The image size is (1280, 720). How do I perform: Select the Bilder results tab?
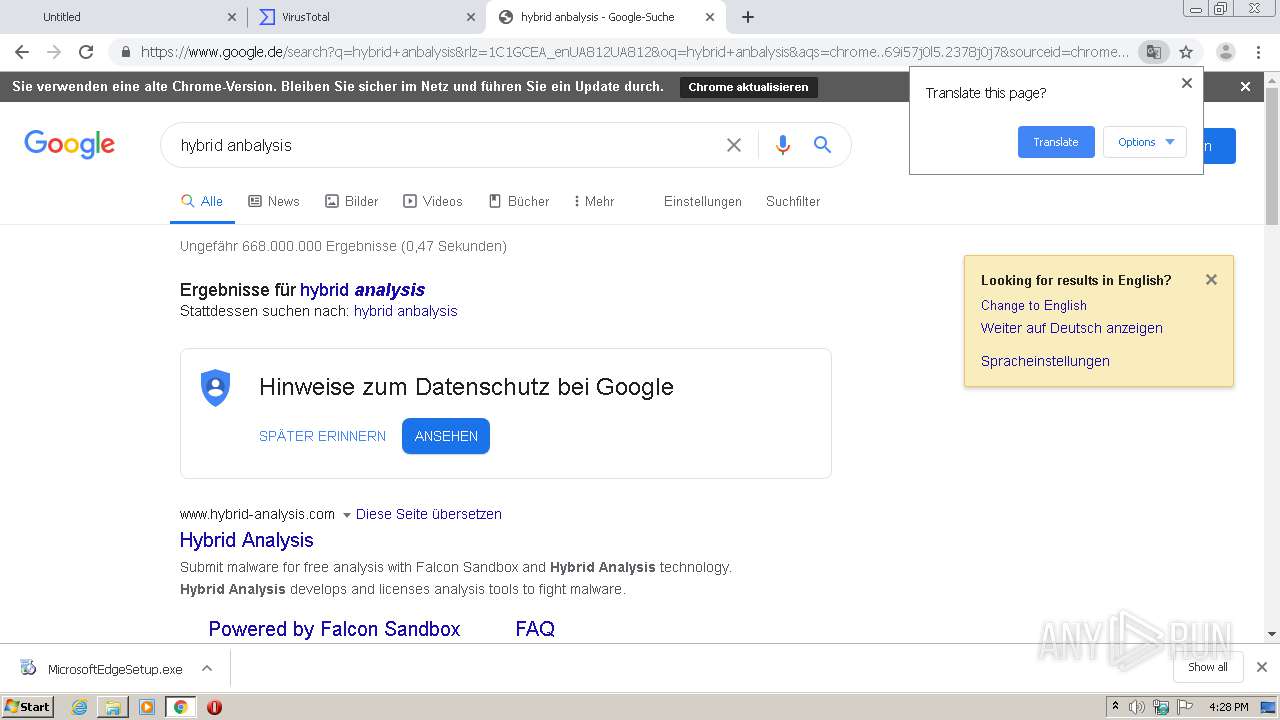pyautogui.click(x=352, y=201)
